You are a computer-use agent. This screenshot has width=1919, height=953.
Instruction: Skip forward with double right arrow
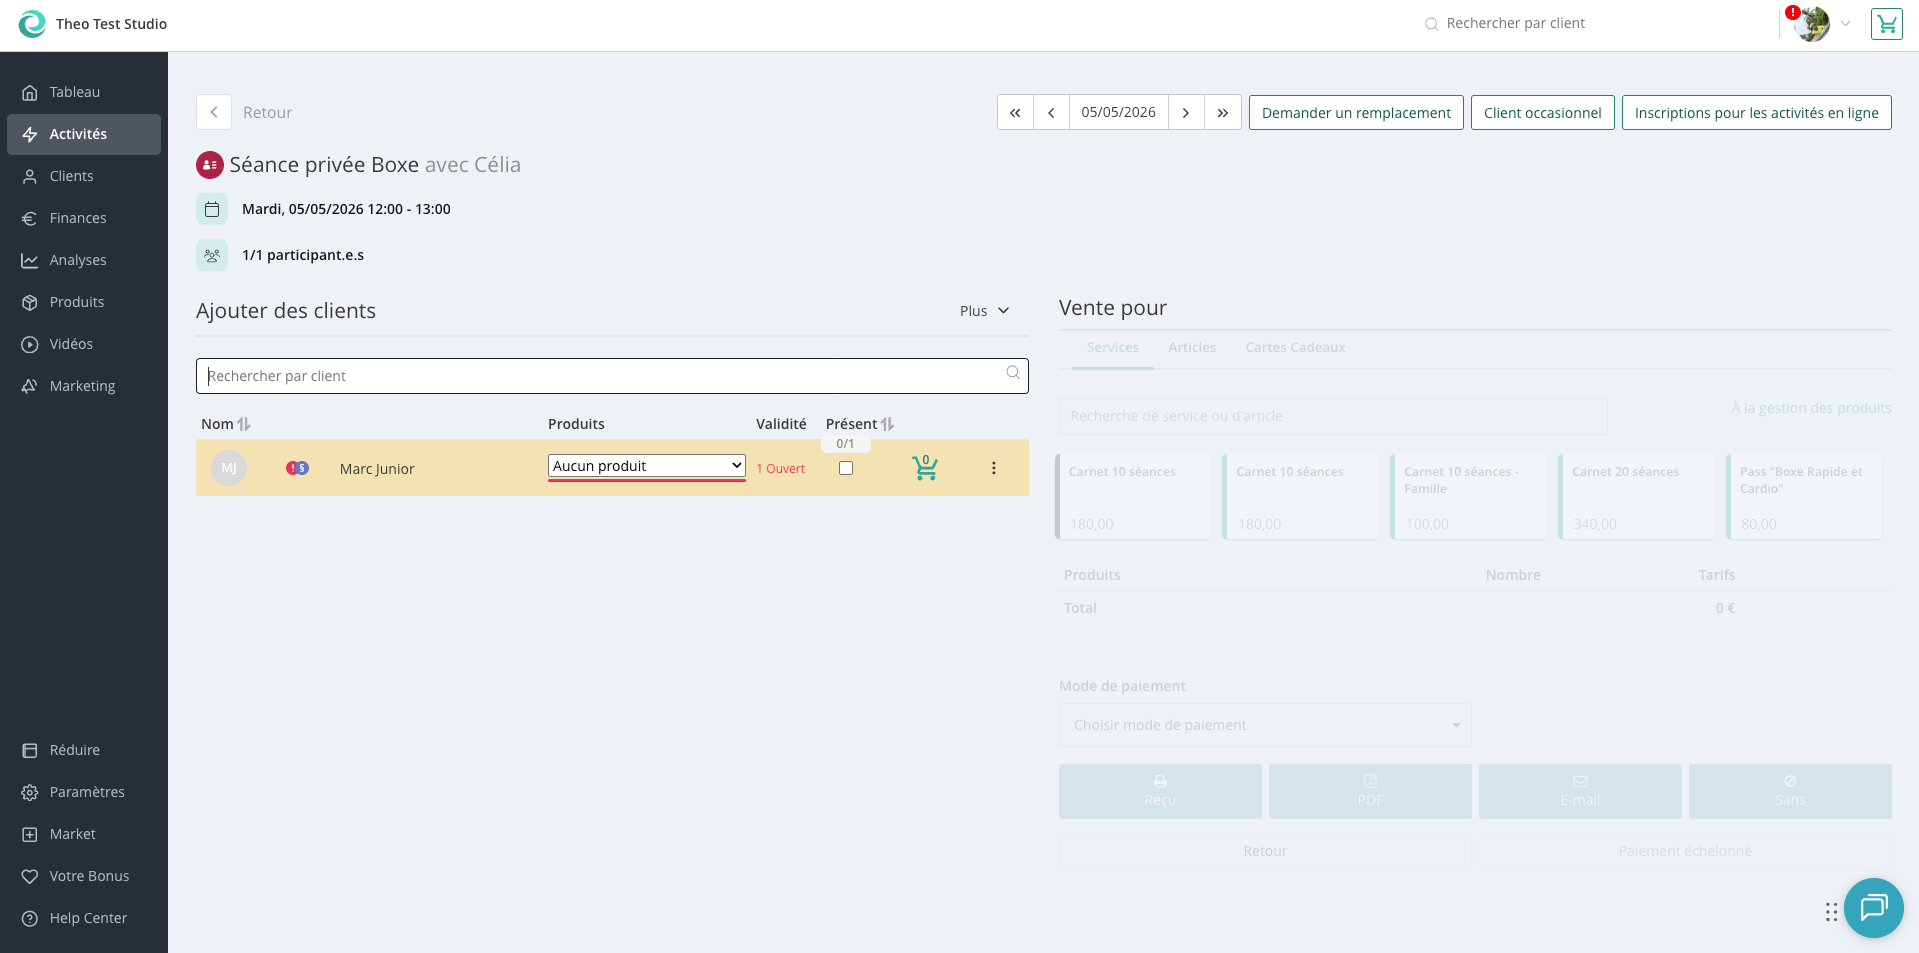(x=1222, y=113)
